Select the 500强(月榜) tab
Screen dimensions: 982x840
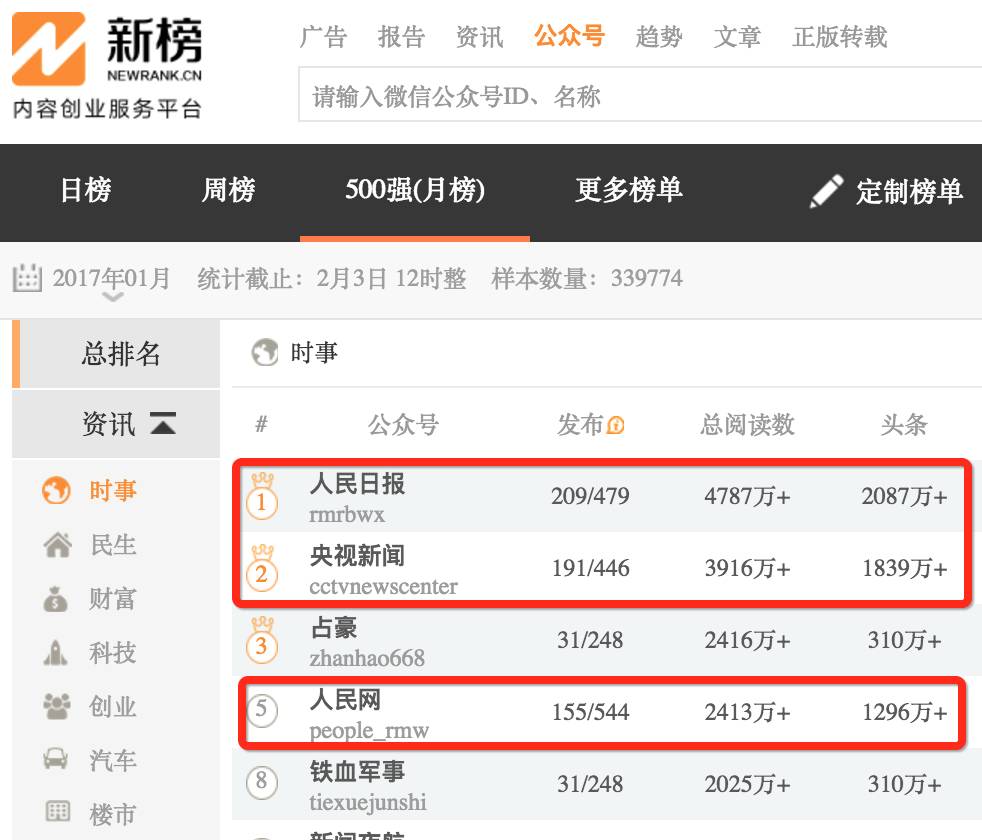[x=415, y=190]
